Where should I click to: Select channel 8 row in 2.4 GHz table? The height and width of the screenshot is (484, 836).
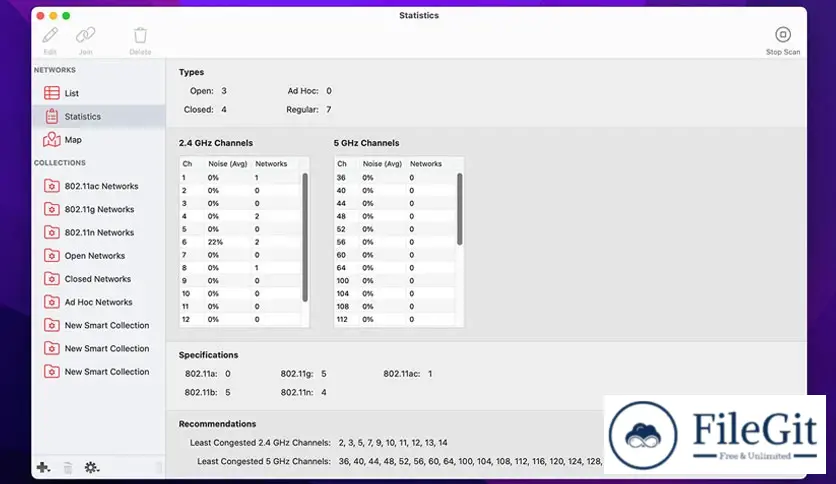point(240,268)
